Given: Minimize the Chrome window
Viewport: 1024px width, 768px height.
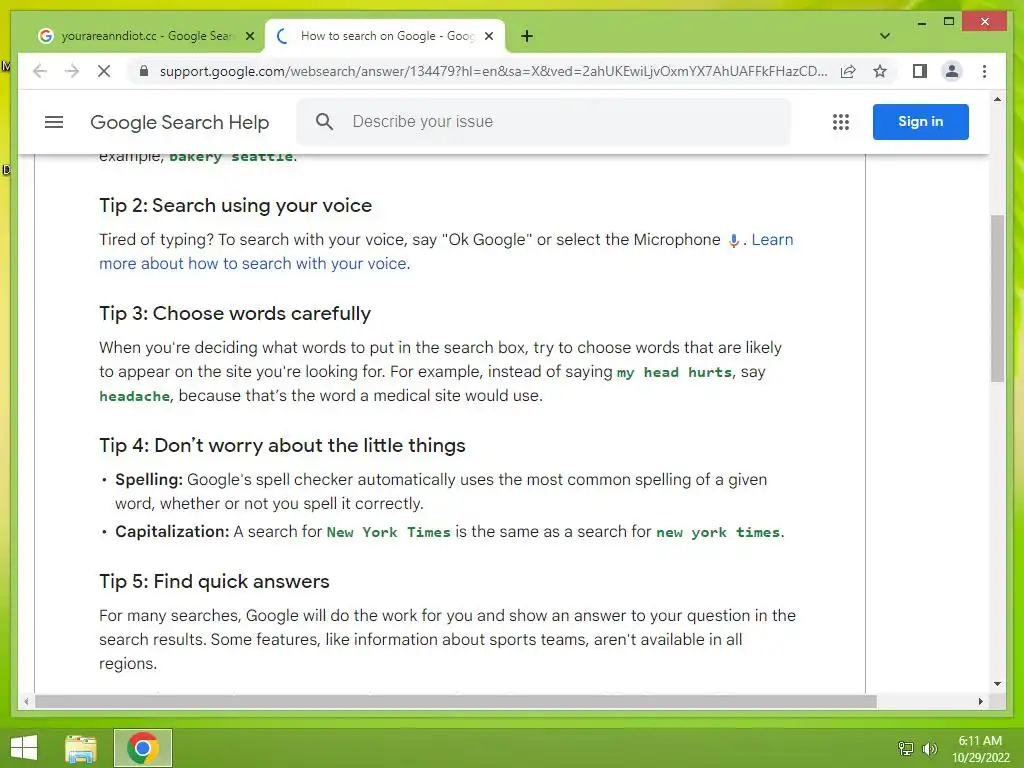Looking at the screenshot, I should tap(921, 22).
